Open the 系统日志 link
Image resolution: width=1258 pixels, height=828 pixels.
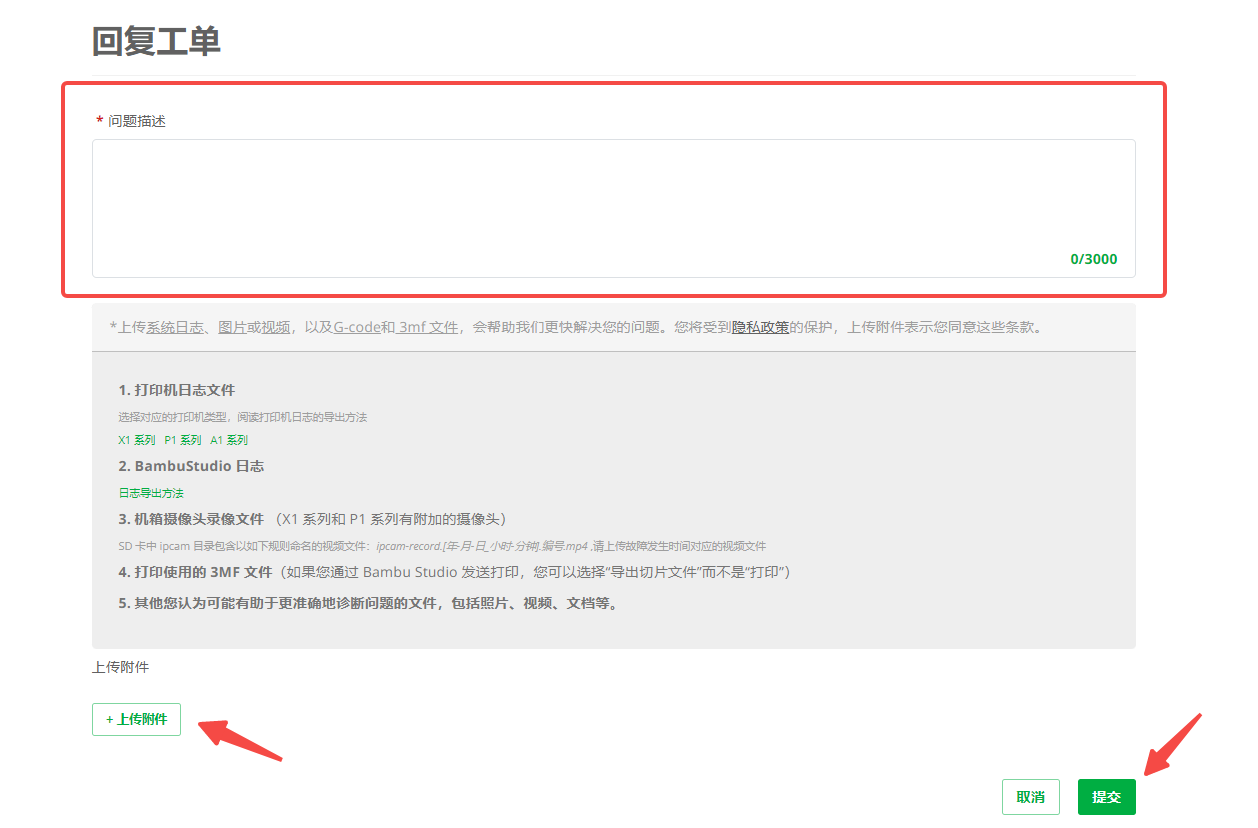[176, 327]
